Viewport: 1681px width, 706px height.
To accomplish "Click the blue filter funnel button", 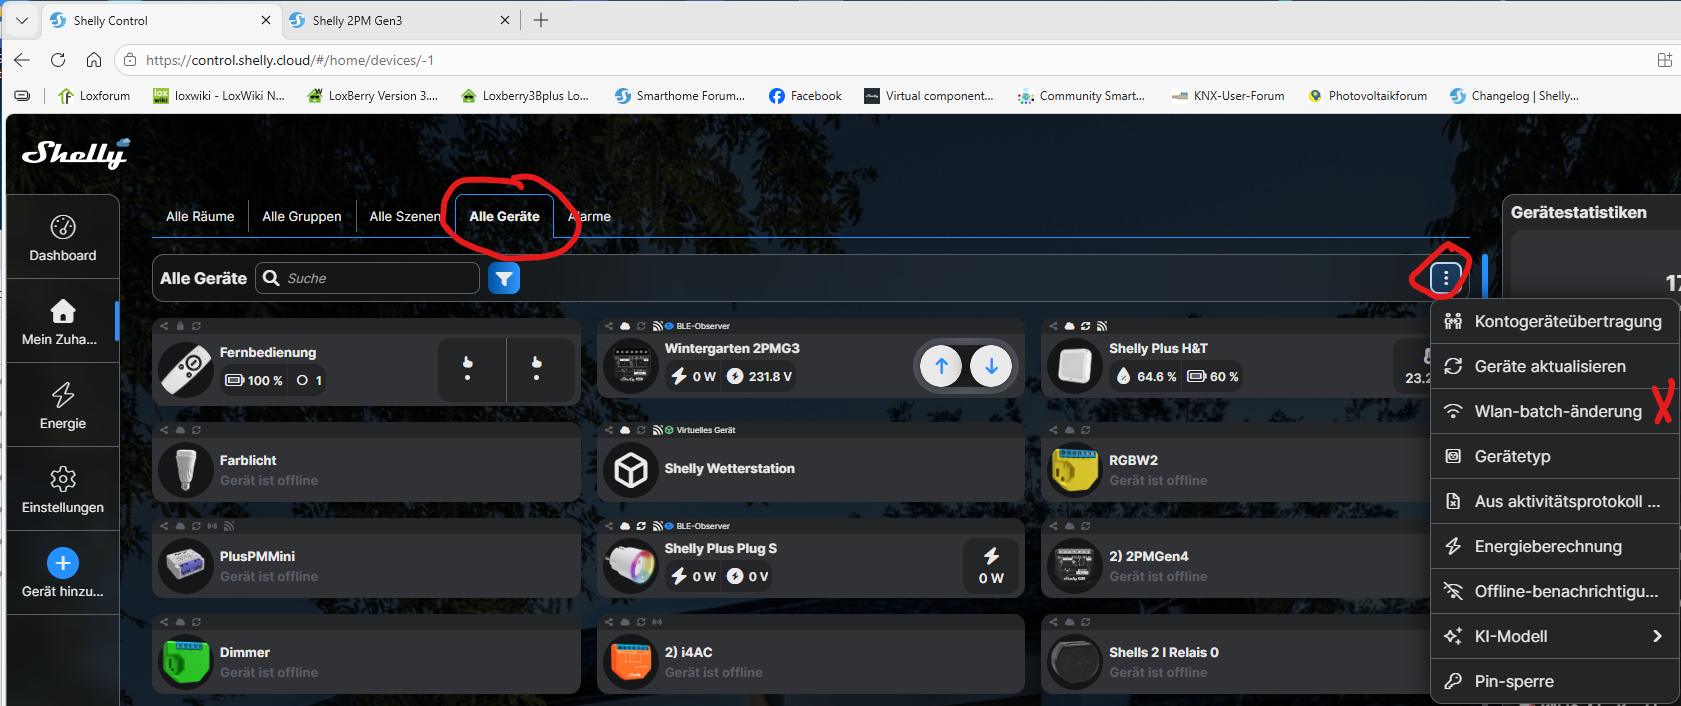I will pyautogui.click(x=504, y=278).
